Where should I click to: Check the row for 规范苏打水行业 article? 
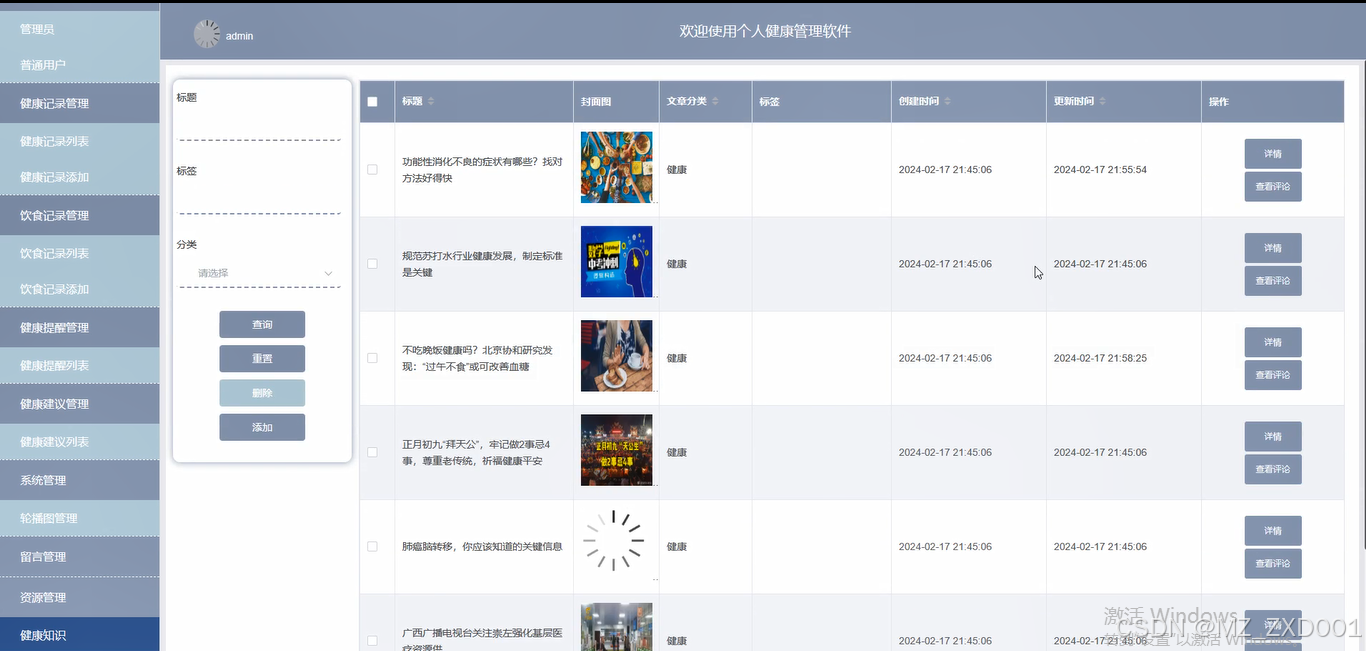coord(373,264)
